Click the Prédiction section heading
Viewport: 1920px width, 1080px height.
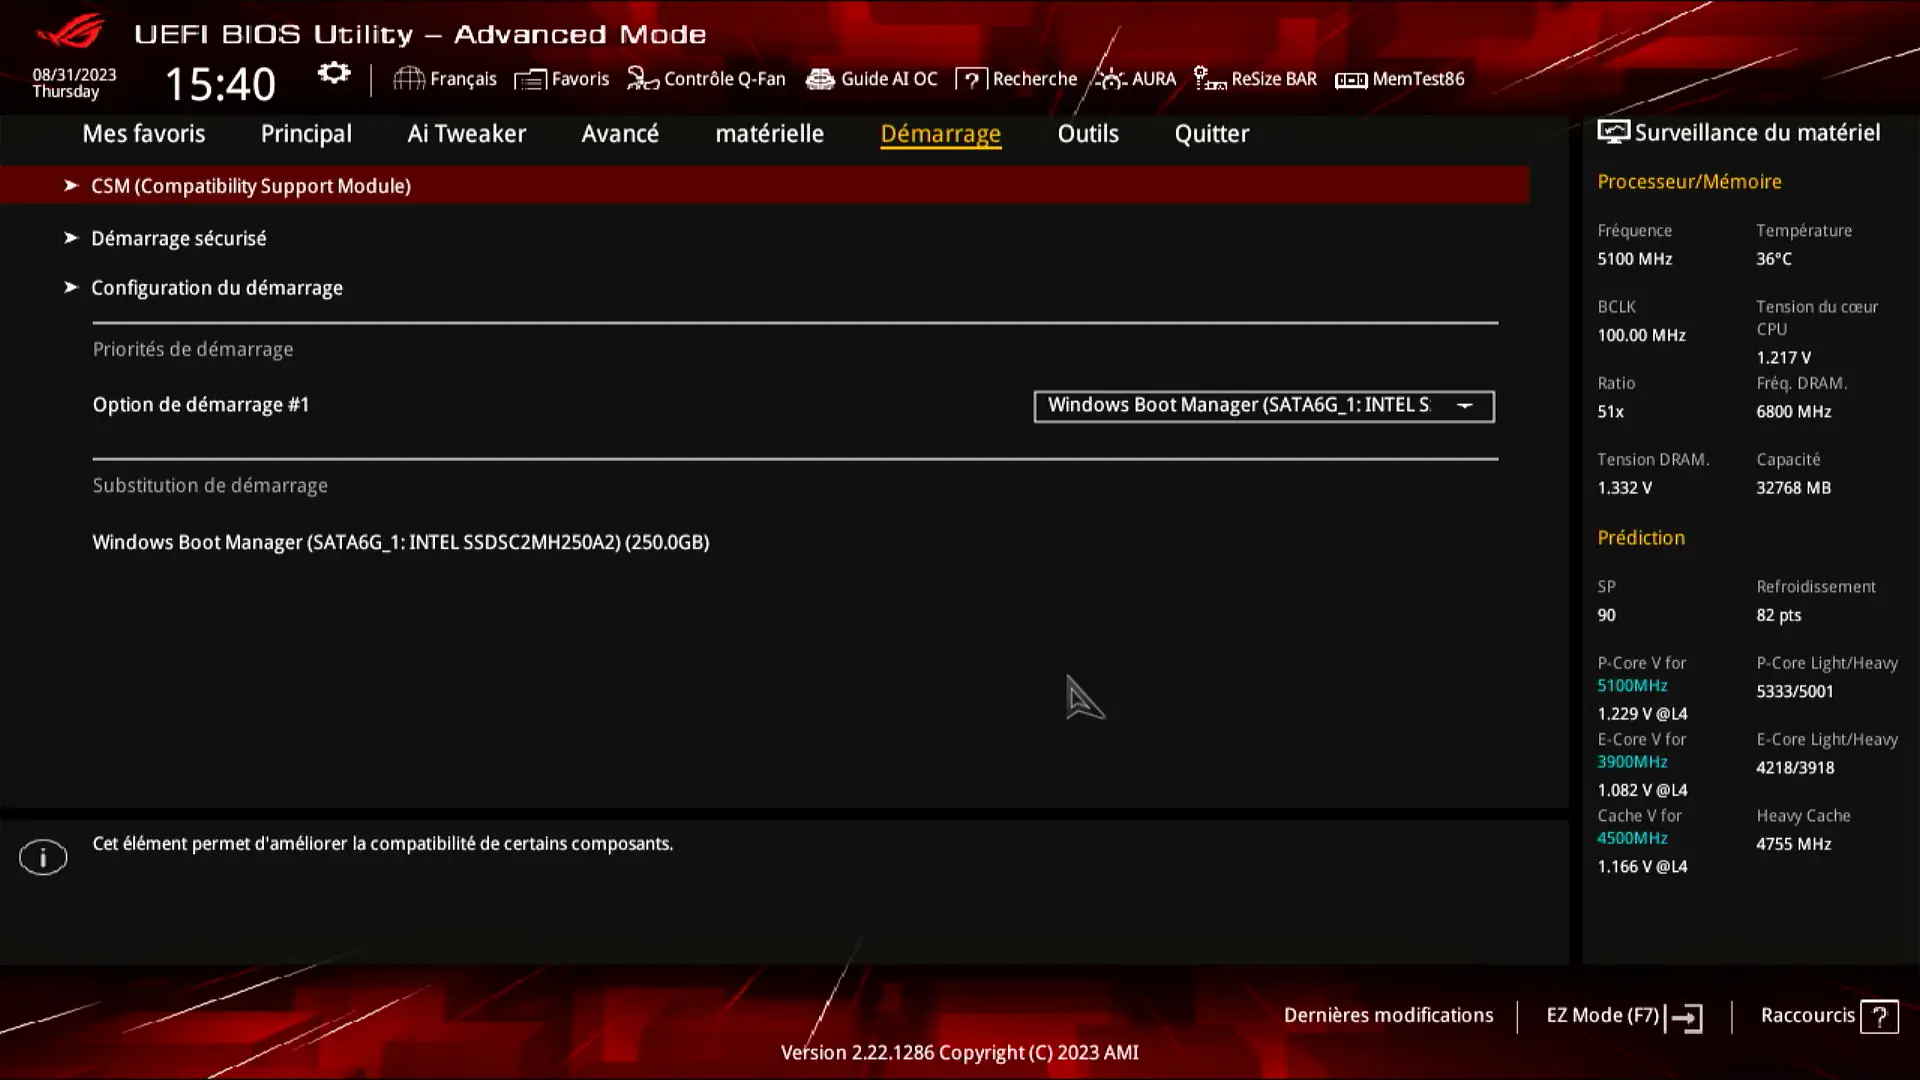[x=1641, y=538]
